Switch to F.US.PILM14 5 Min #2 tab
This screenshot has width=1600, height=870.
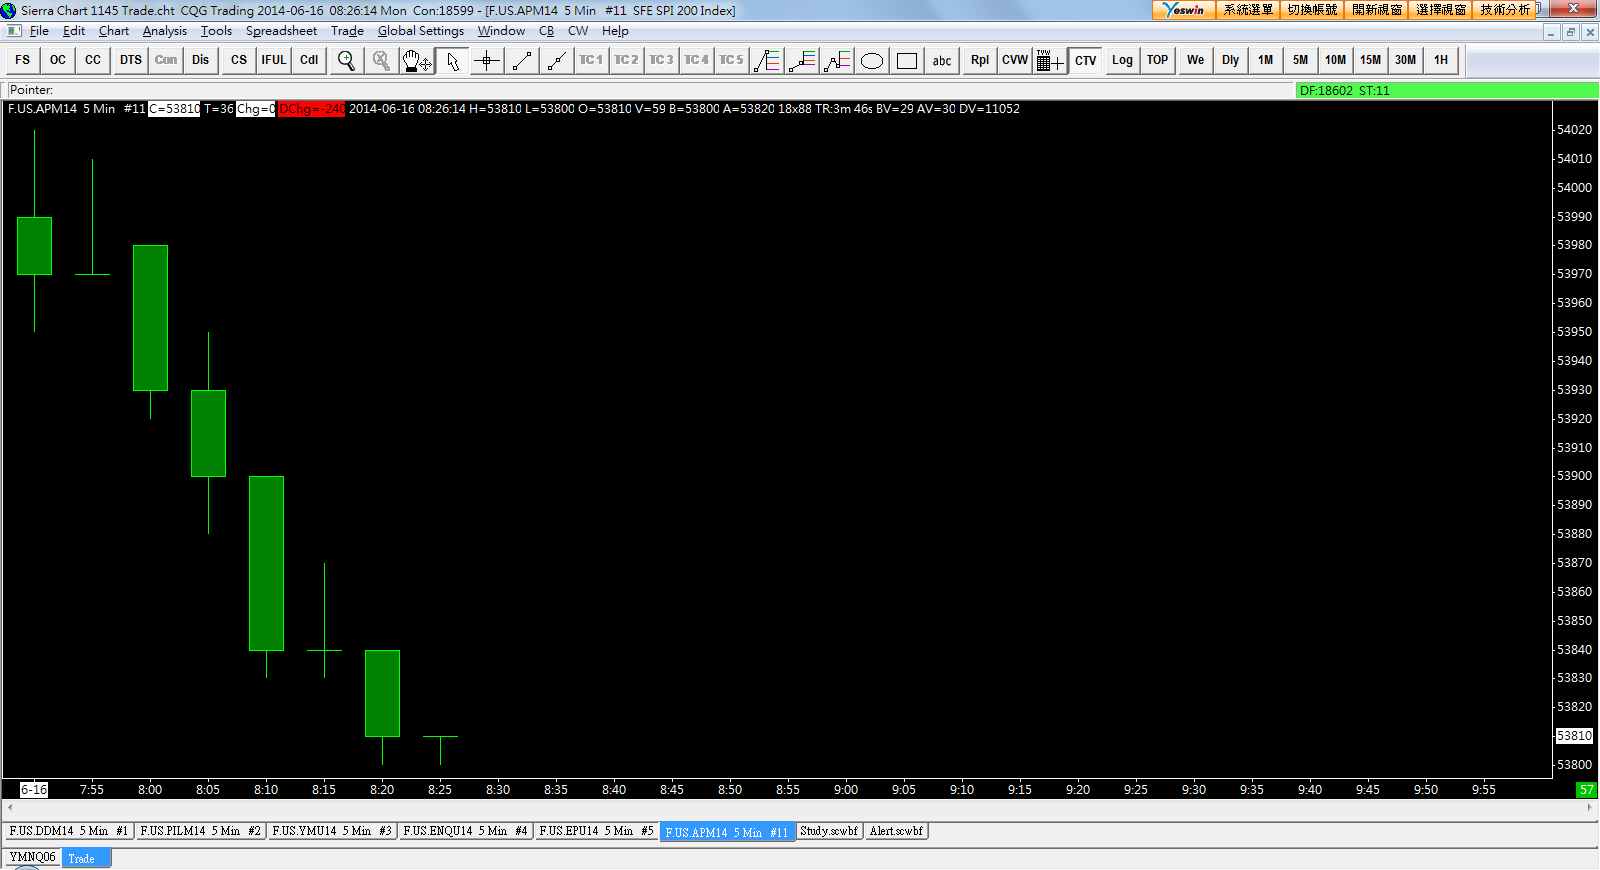[201, 831]
